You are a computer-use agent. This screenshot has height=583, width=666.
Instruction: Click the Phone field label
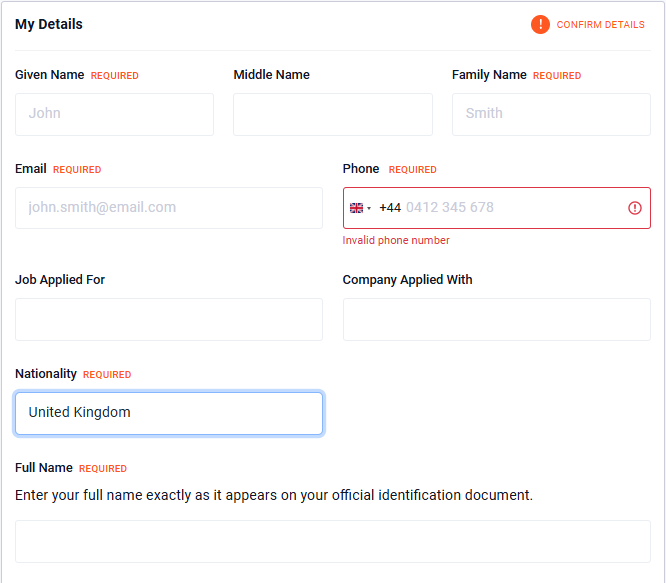[x=361, y=169]
